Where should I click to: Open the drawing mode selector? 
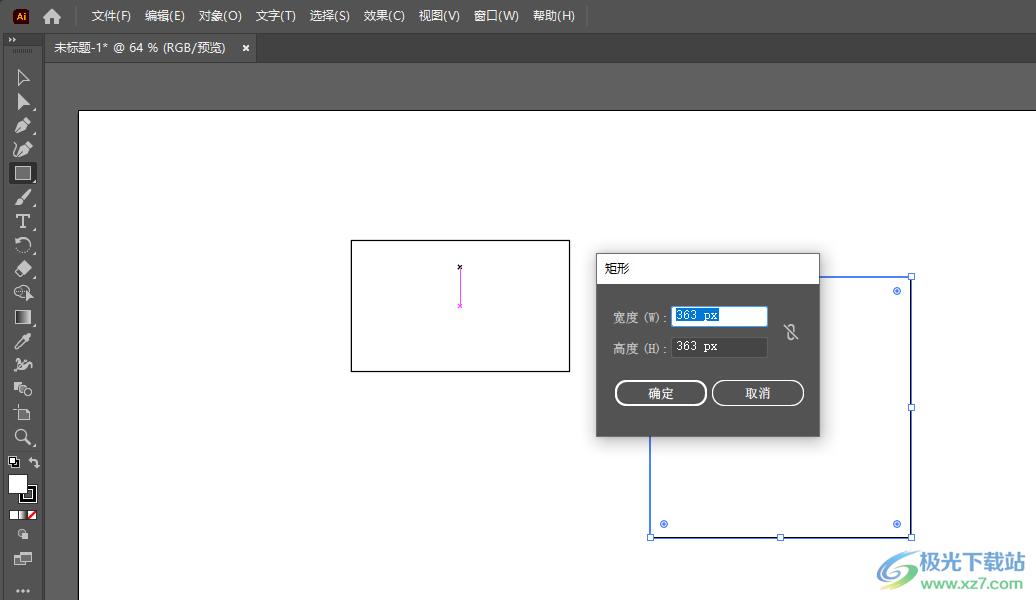tap(22, 534)
